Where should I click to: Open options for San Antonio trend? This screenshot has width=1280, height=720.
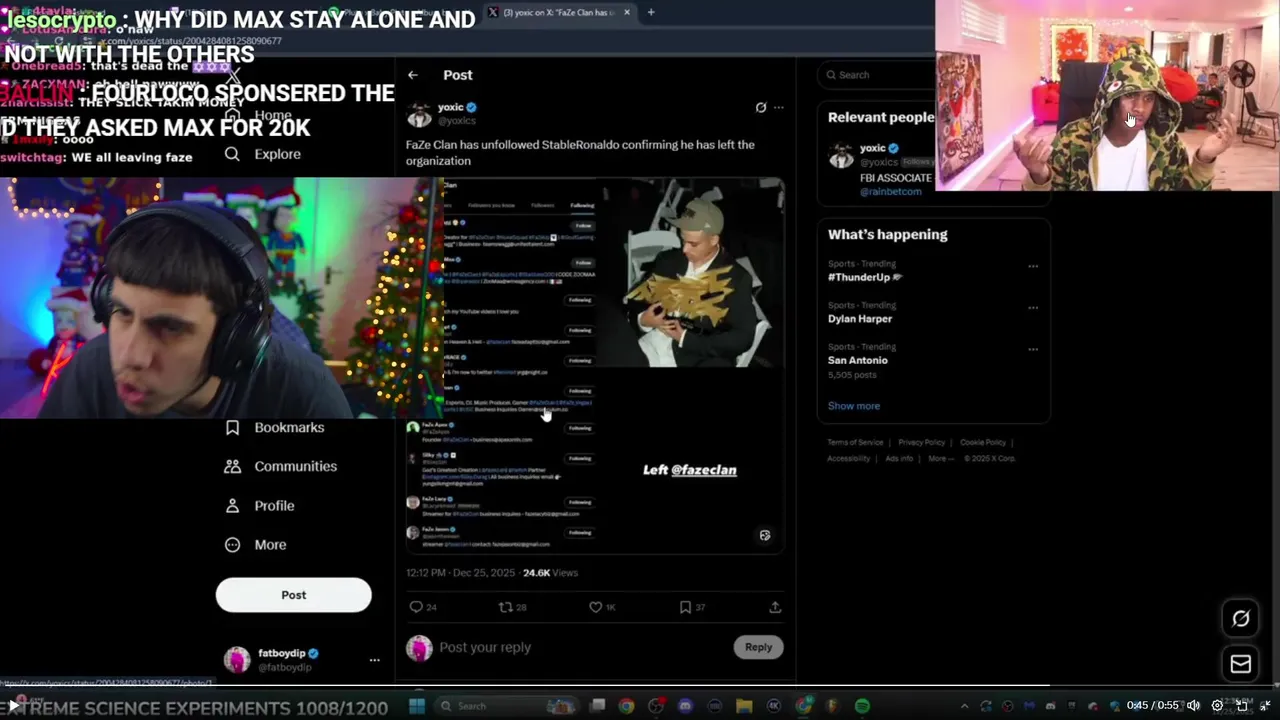(1033, 349)
